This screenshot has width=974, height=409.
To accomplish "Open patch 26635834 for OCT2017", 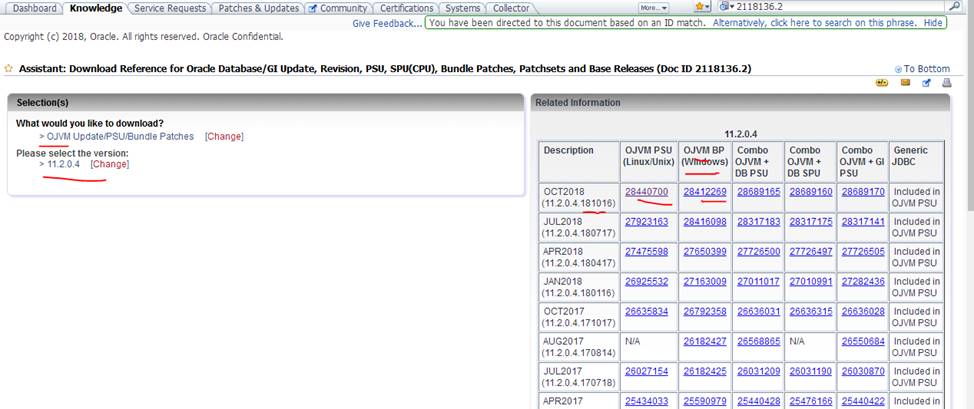I will click(x=647, y=311).
